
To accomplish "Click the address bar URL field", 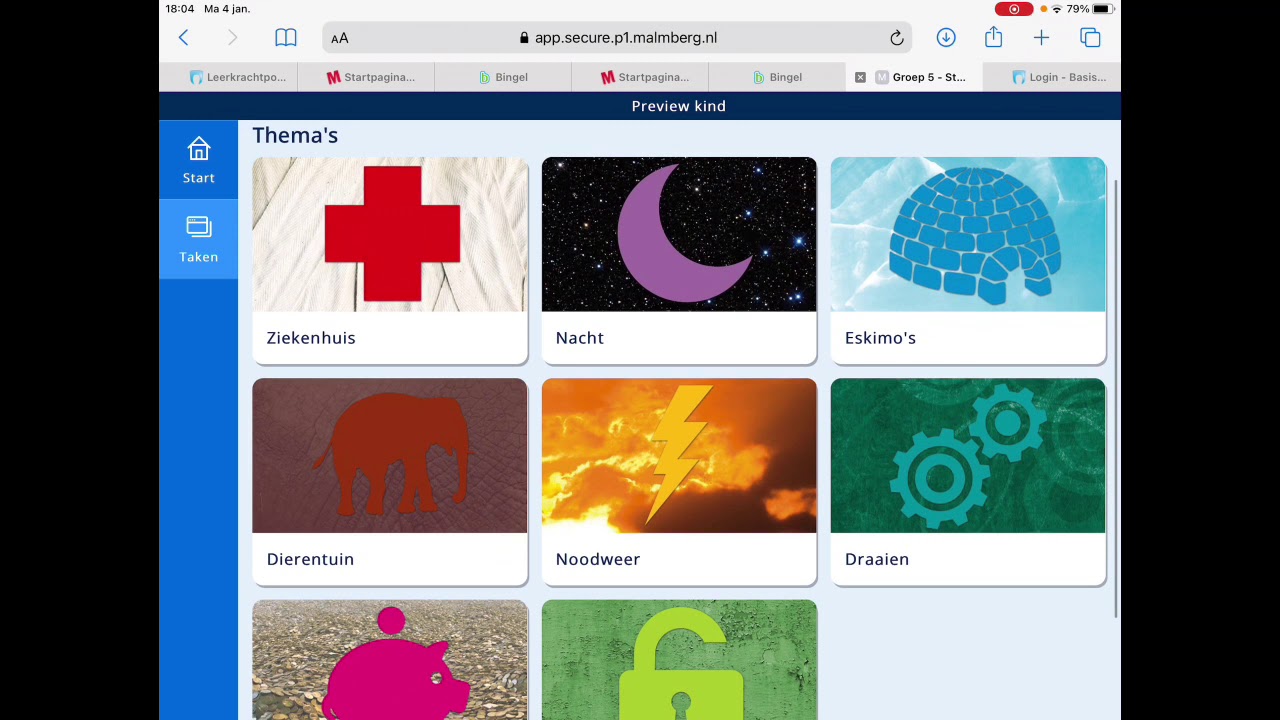I will click(617, 38).
